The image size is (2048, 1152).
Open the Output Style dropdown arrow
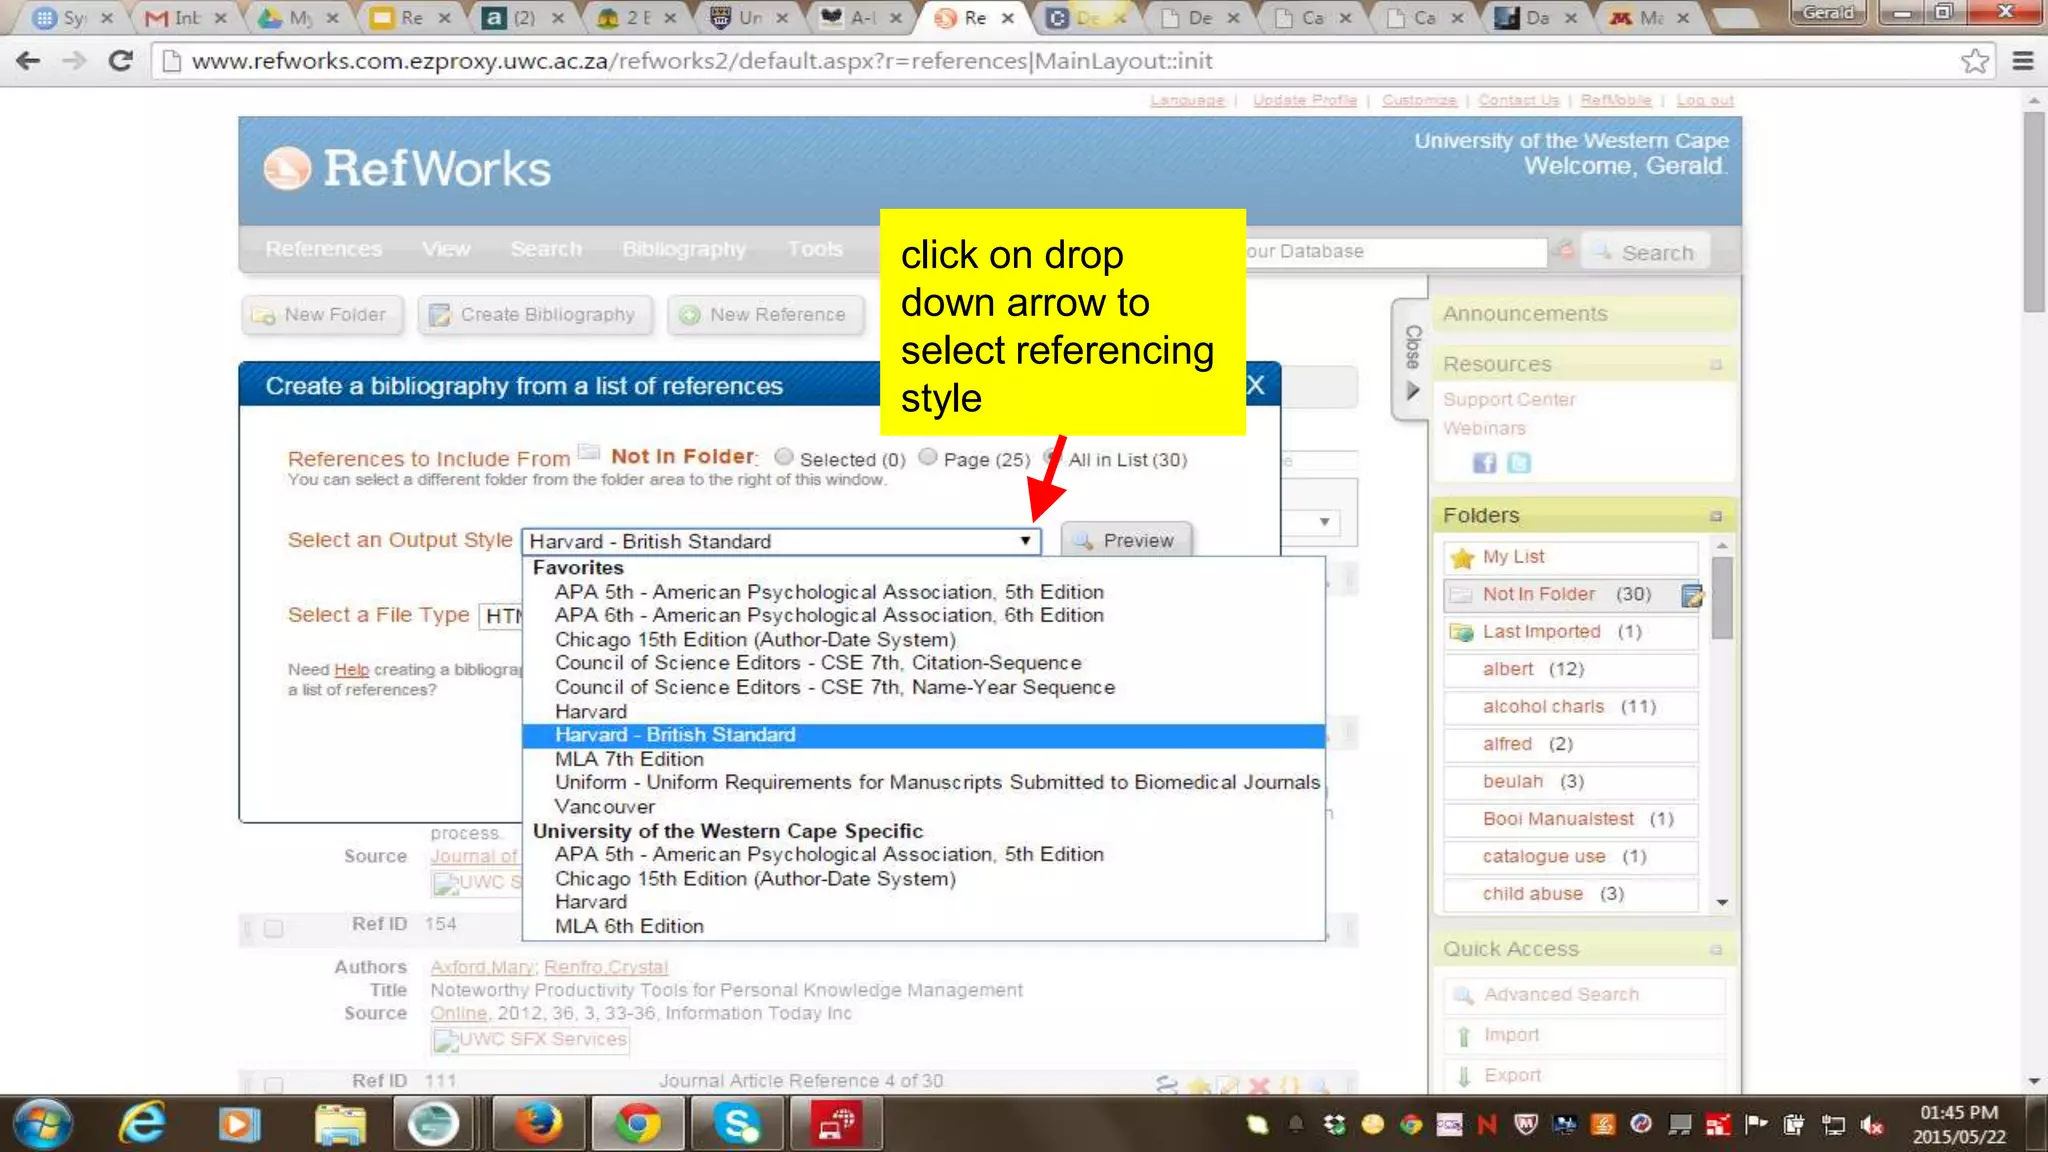point(1025,541)
